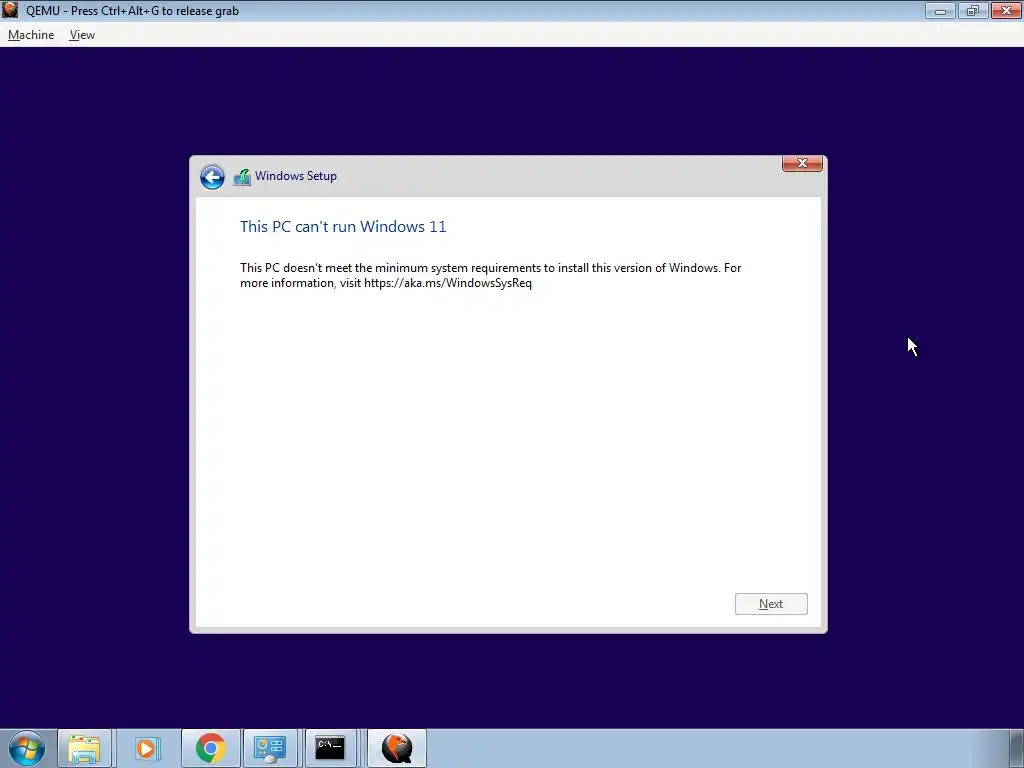Open the Control Panel taskbar icon

pyautogui.click(x=270, y=748)
